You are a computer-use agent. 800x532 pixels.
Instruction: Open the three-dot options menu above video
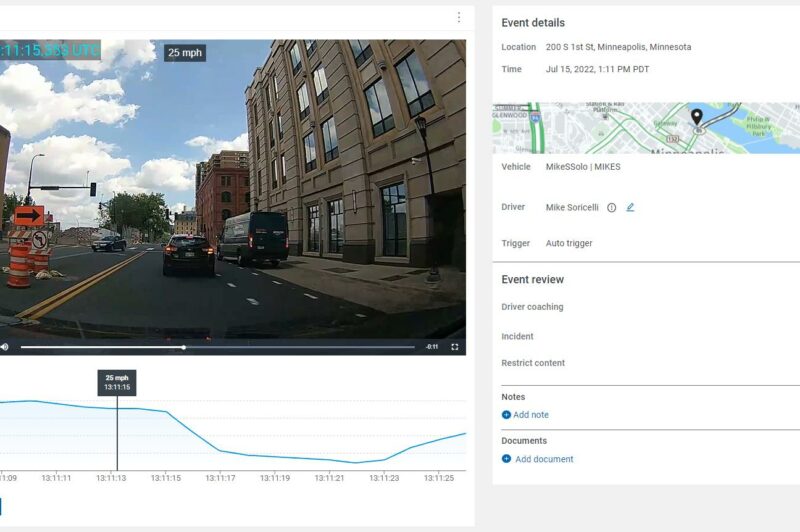click(x=459, y=17)
